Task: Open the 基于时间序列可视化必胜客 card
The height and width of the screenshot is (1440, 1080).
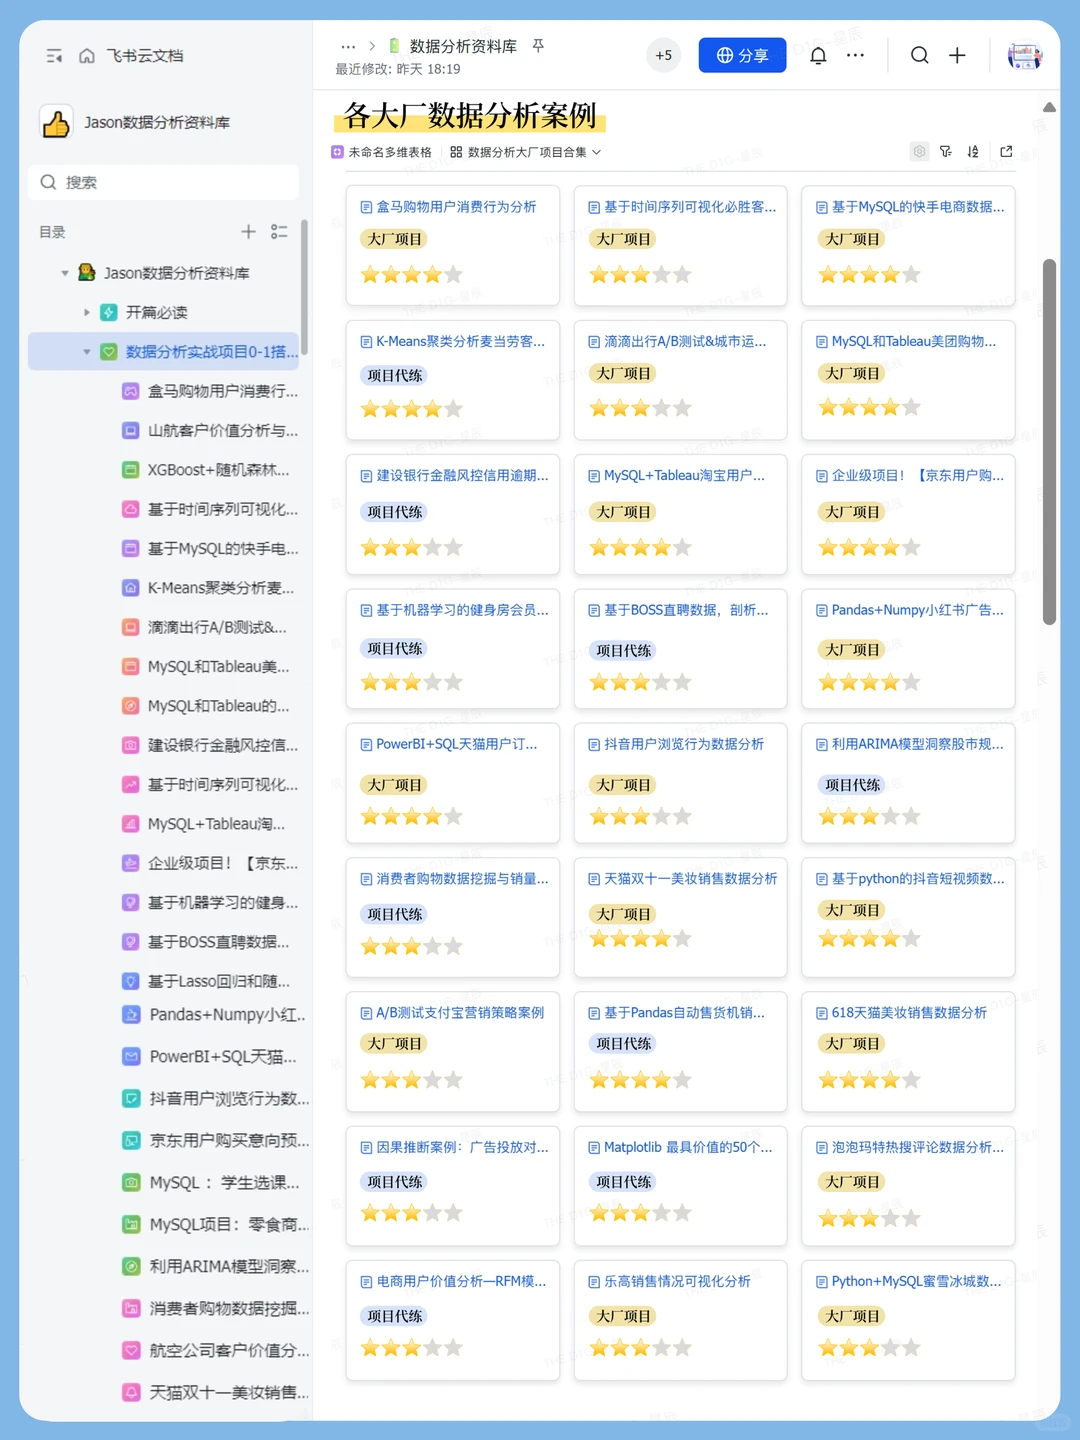Action: click(x=681, y=245)
